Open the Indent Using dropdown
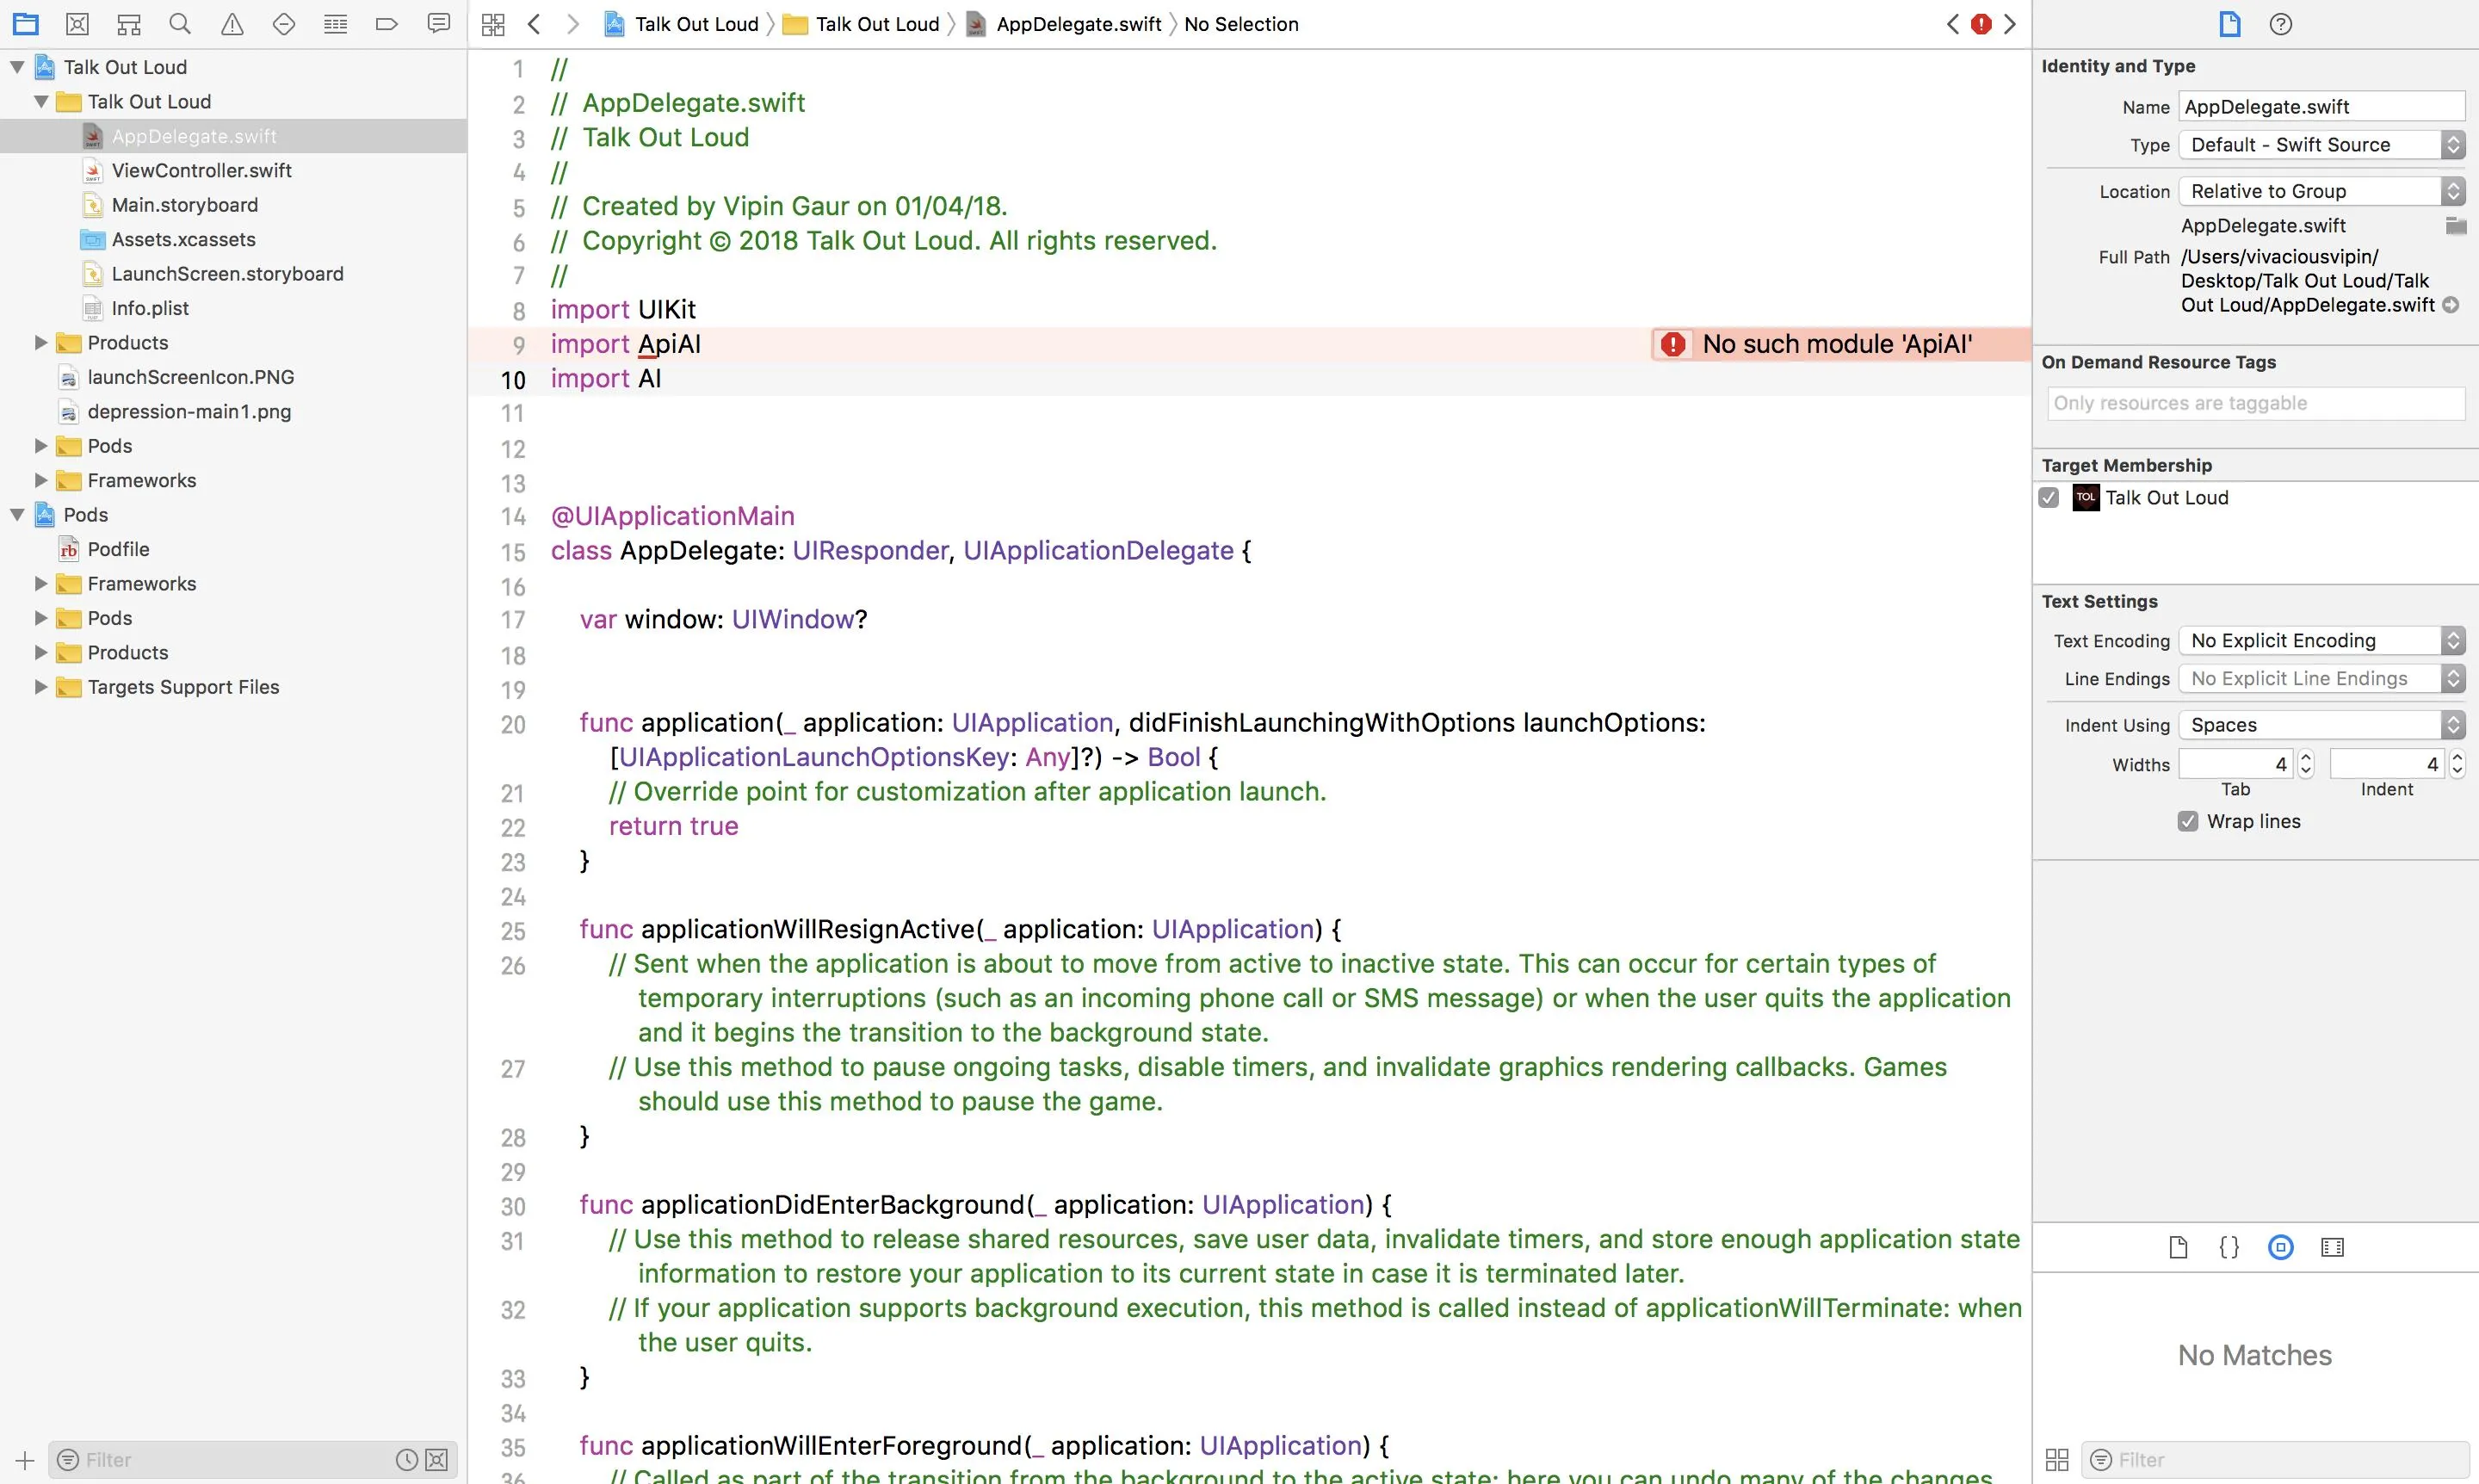 pos(2321,725)
